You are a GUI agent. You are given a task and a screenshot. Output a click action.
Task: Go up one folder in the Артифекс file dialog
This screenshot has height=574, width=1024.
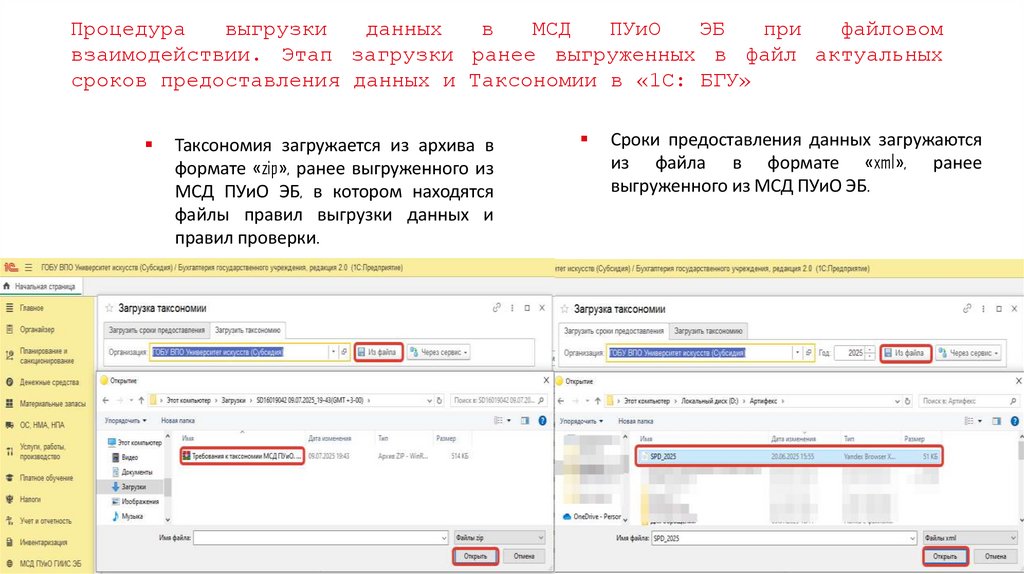click(x=598, y=401)
